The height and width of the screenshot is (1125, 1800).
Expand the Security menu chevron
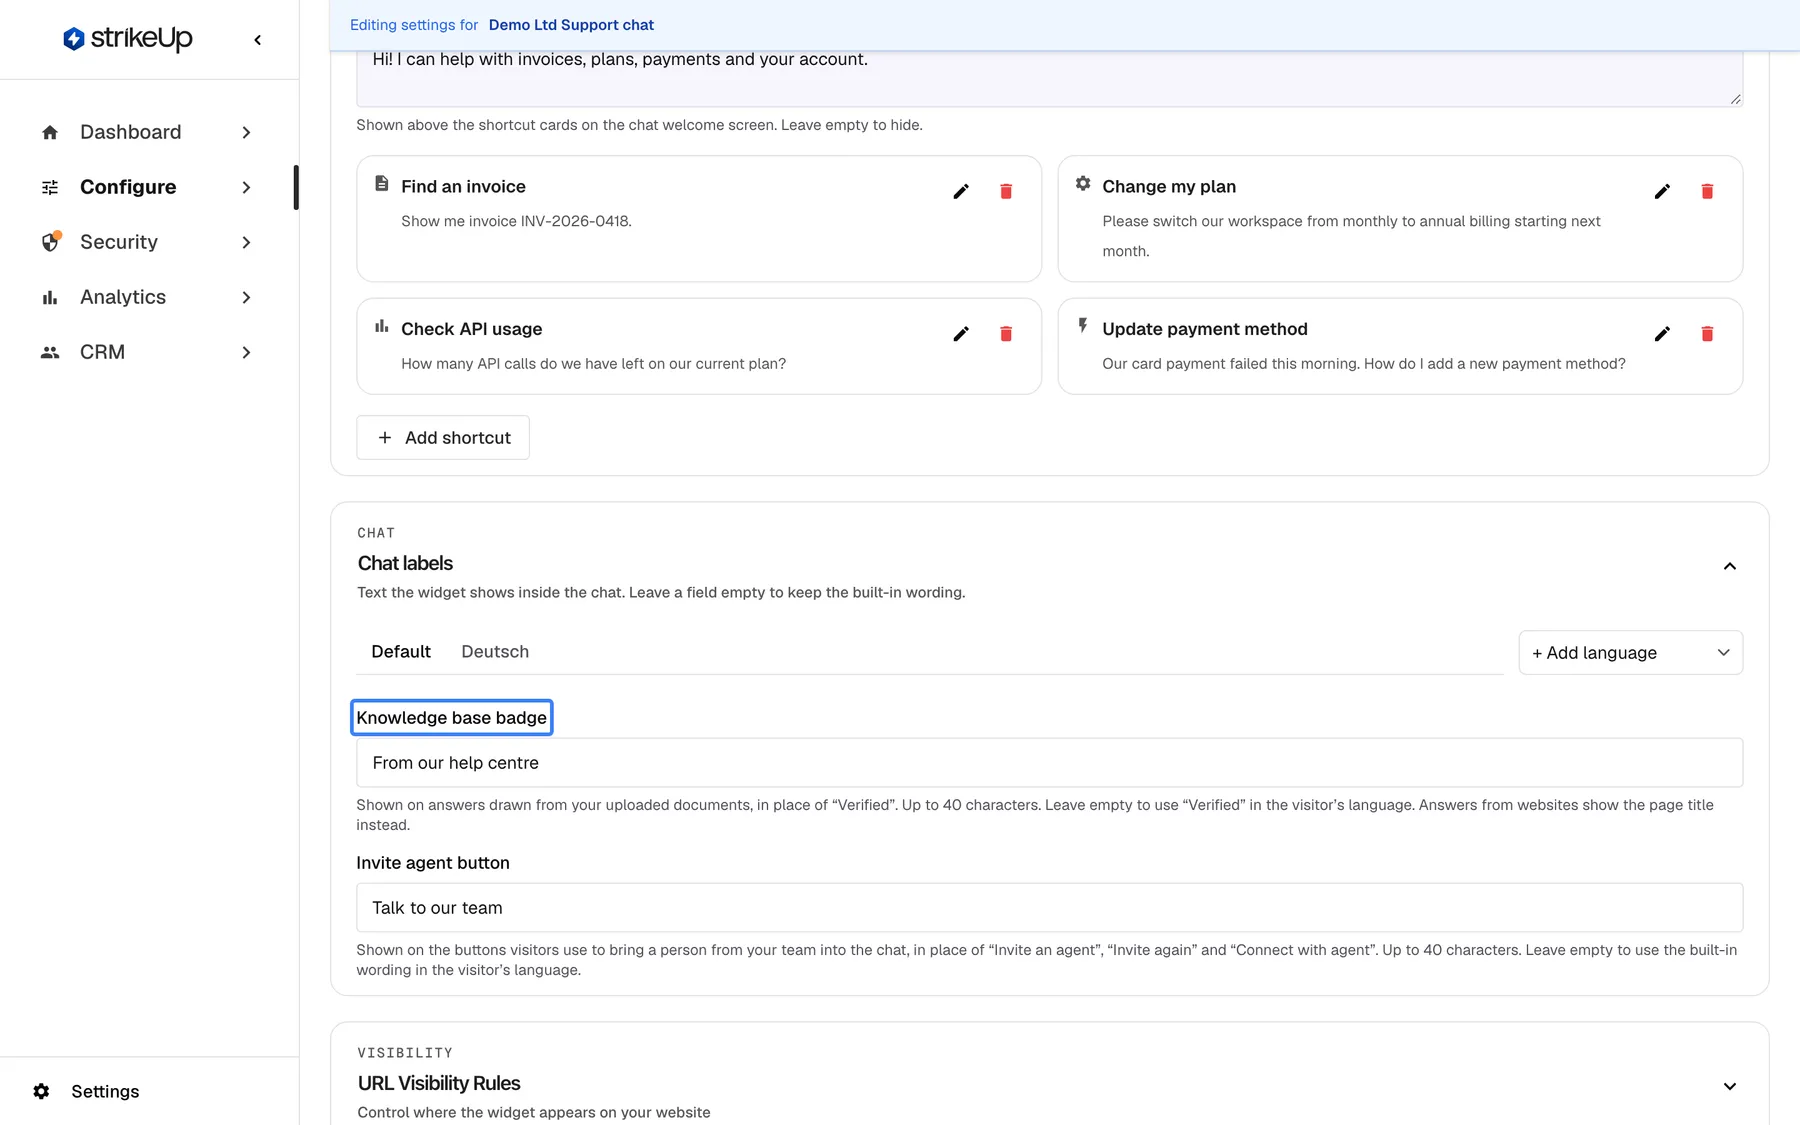[x=246, y=242]
